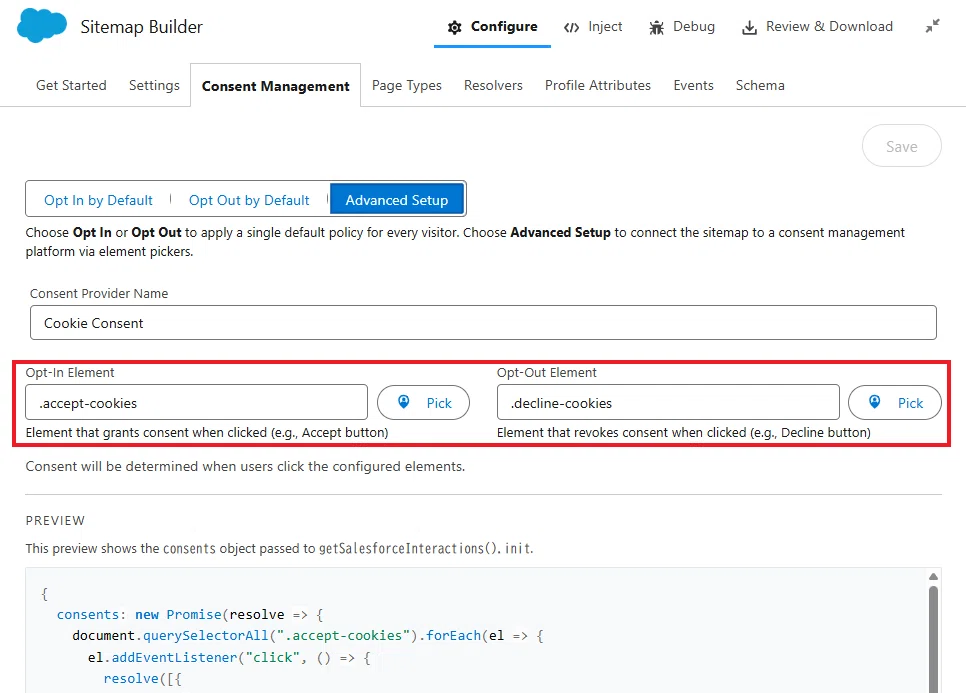Screen dimensions: 966x693
Task: Click the Save button
Action: pyautogui.click(x=901, y=146)
